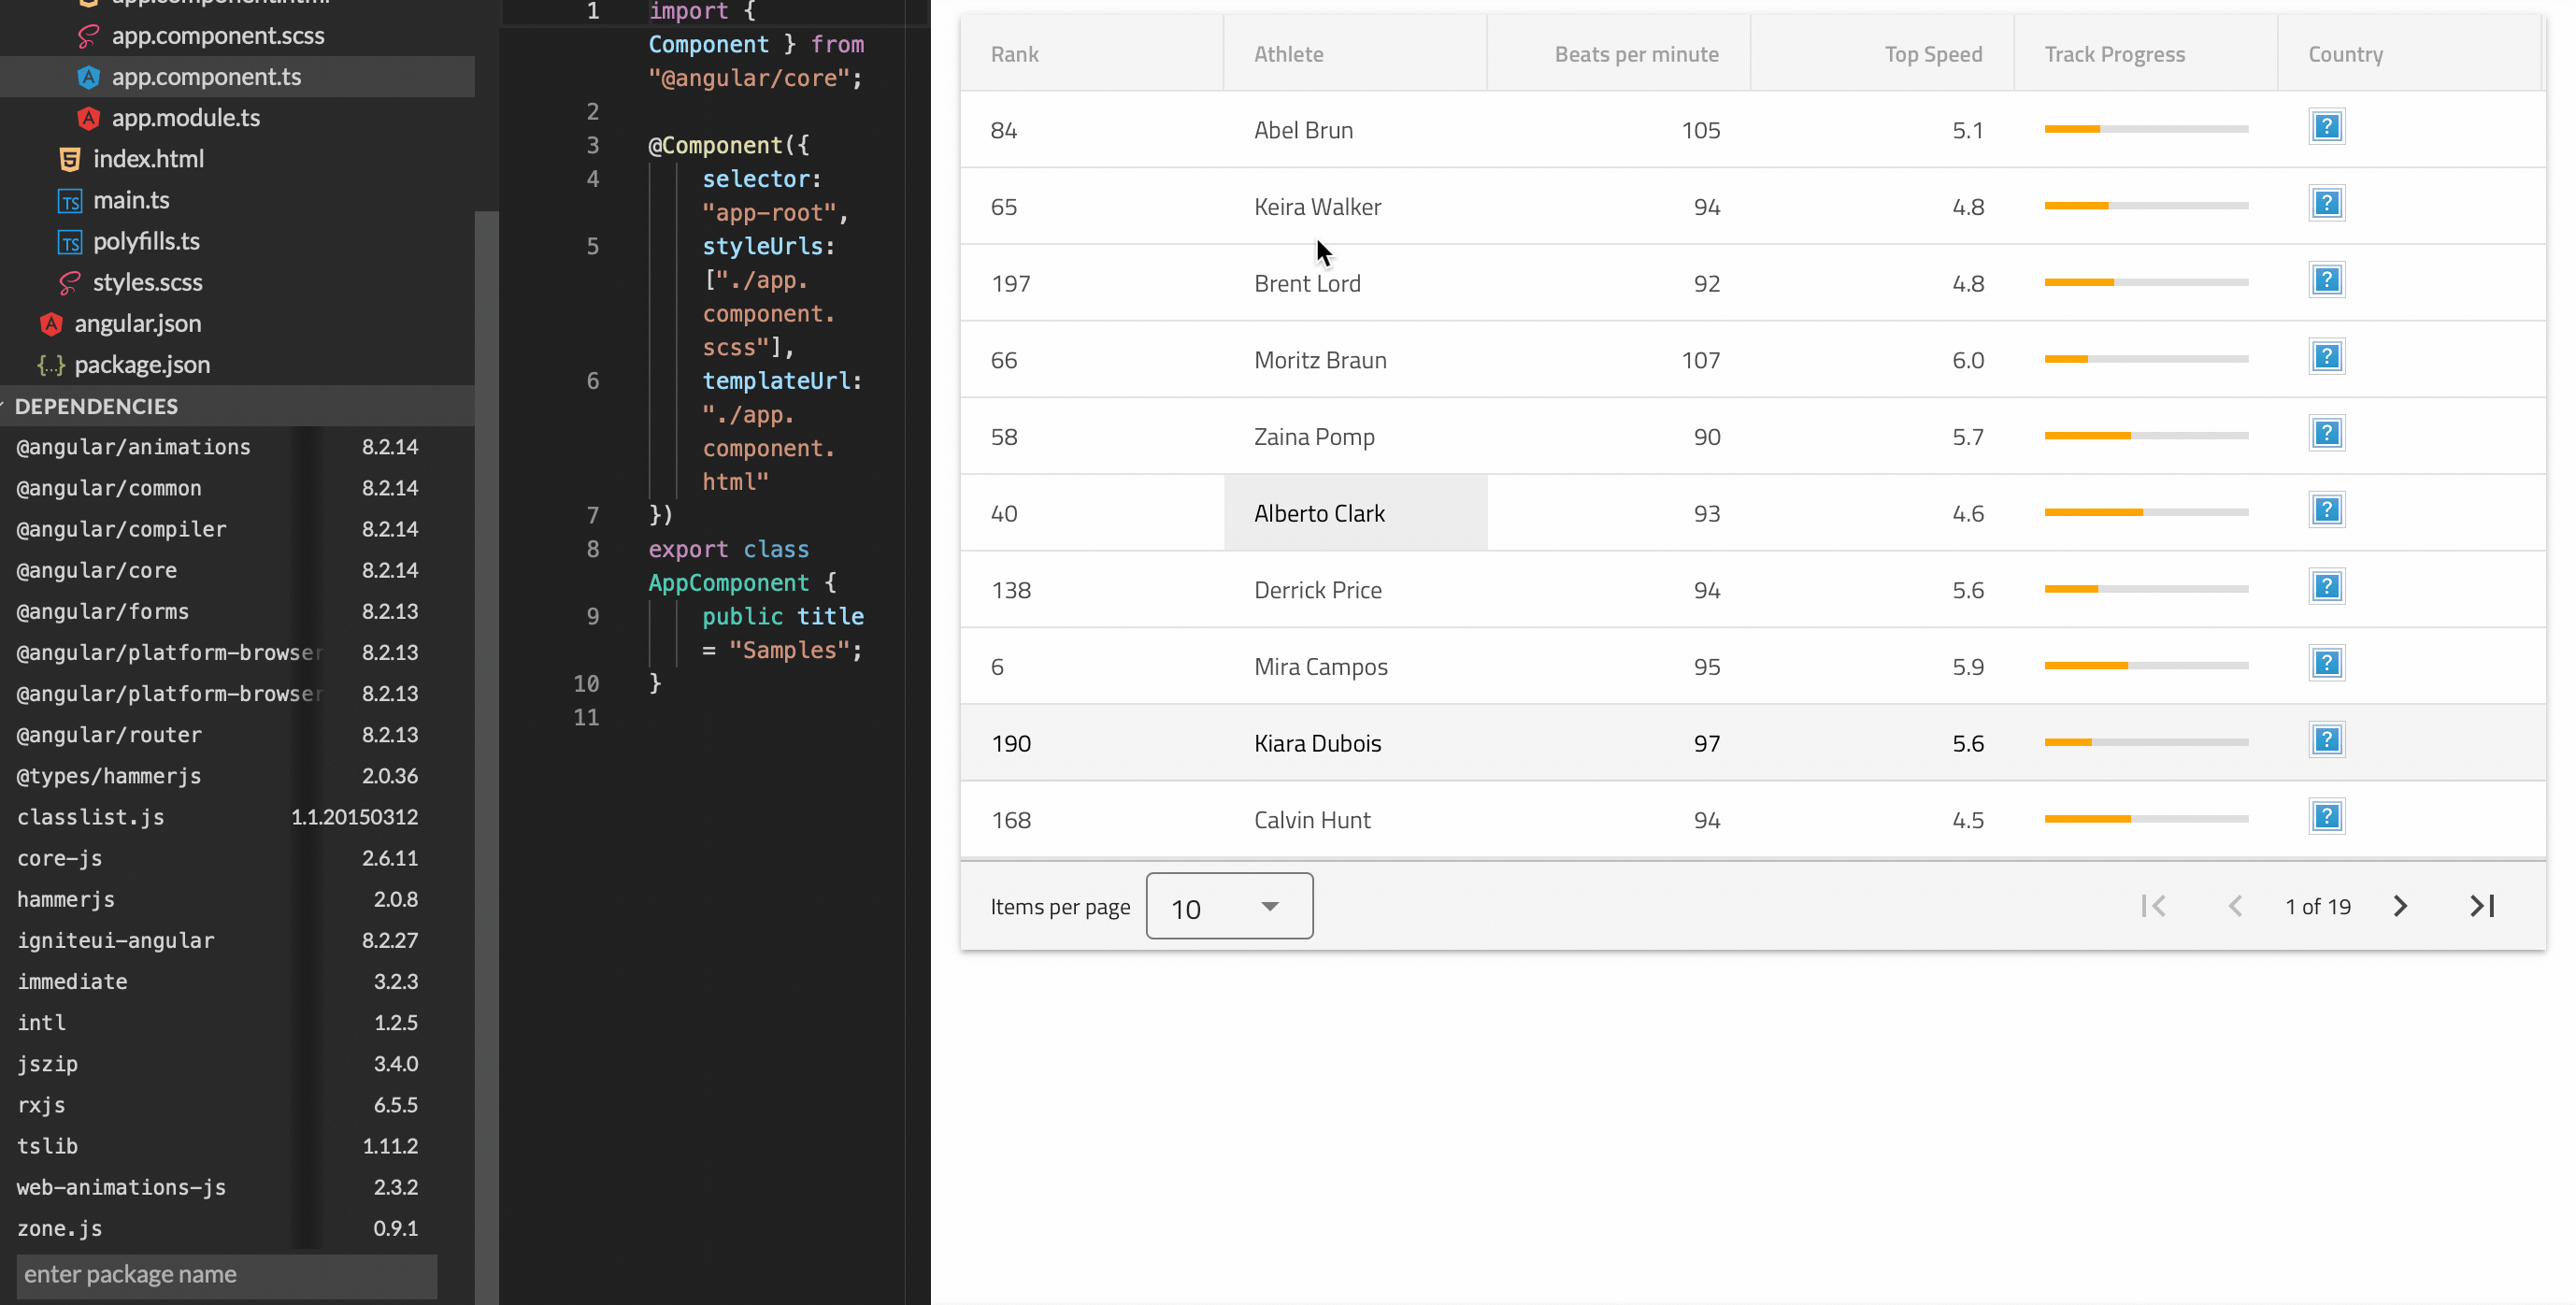Click the red Angular icon beside app.module.ts
Viewport: 2576px width, 1305px height.
pyautogui.click(x=88, y=118)
